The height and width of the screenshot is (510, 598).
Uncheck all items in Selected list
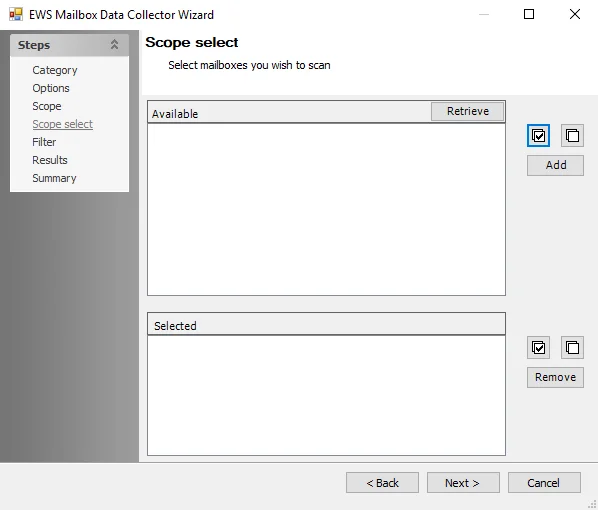572,348
